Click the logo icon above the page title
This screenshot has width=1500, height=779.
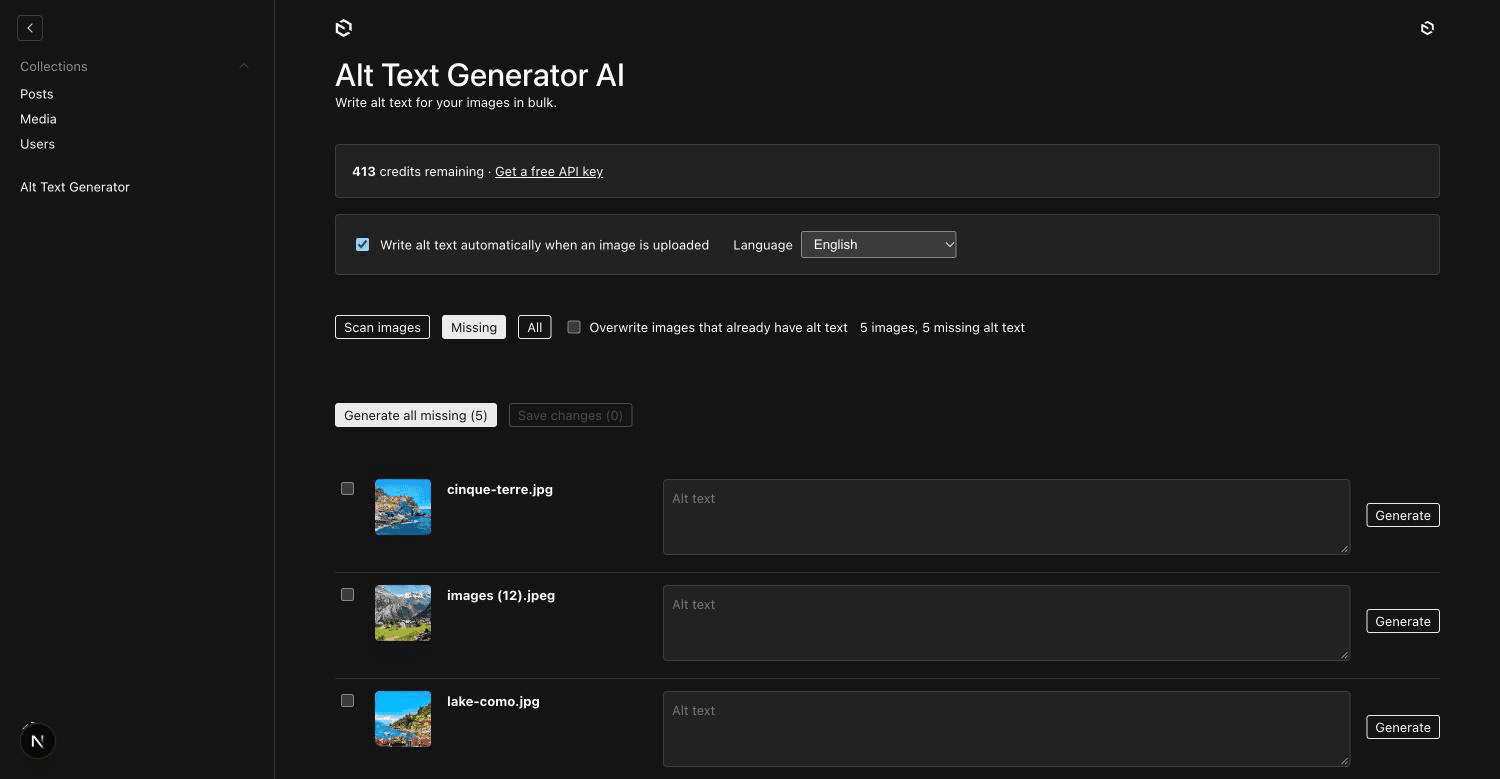[343, 28]
